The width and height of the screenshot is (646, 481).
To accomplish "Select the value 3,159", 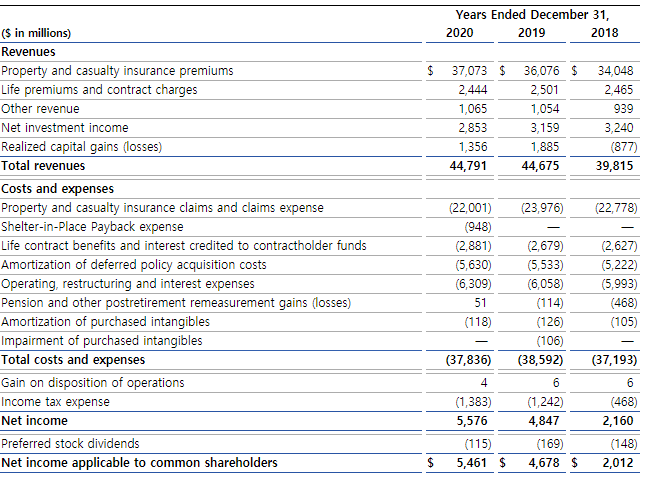I will [x=545, y=128].
